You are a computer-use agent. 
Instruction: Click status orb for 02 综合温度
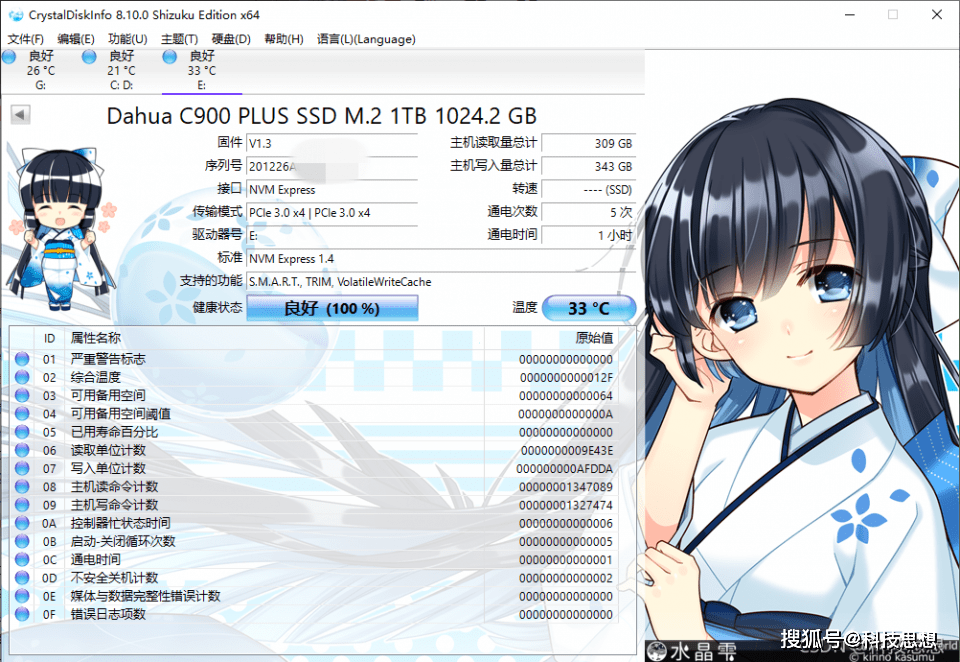tap(22, 377)
